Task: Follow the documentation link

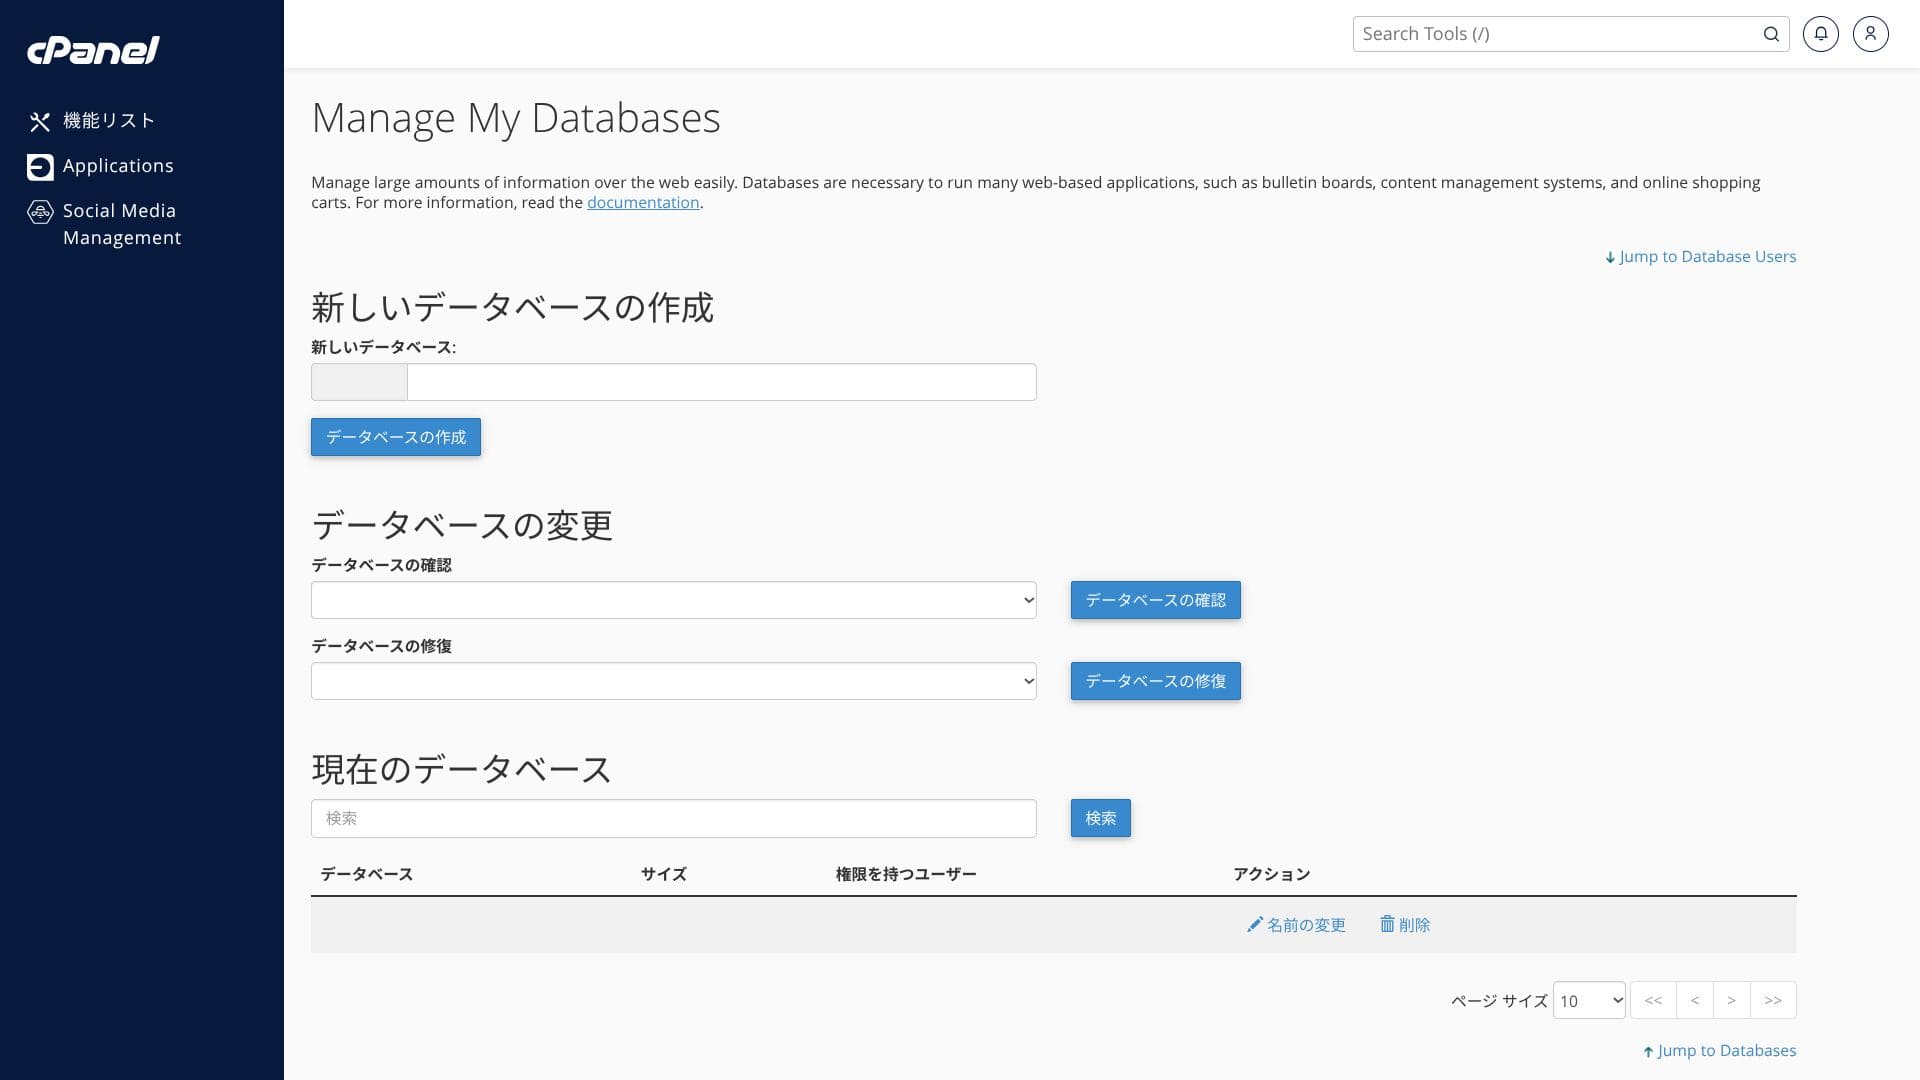Action: (x=643, y=203)
